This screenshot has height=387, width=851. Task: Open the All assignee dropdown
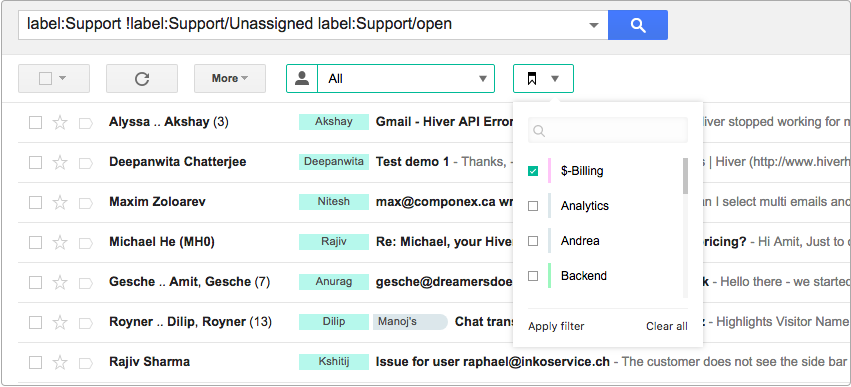[406, 79]
